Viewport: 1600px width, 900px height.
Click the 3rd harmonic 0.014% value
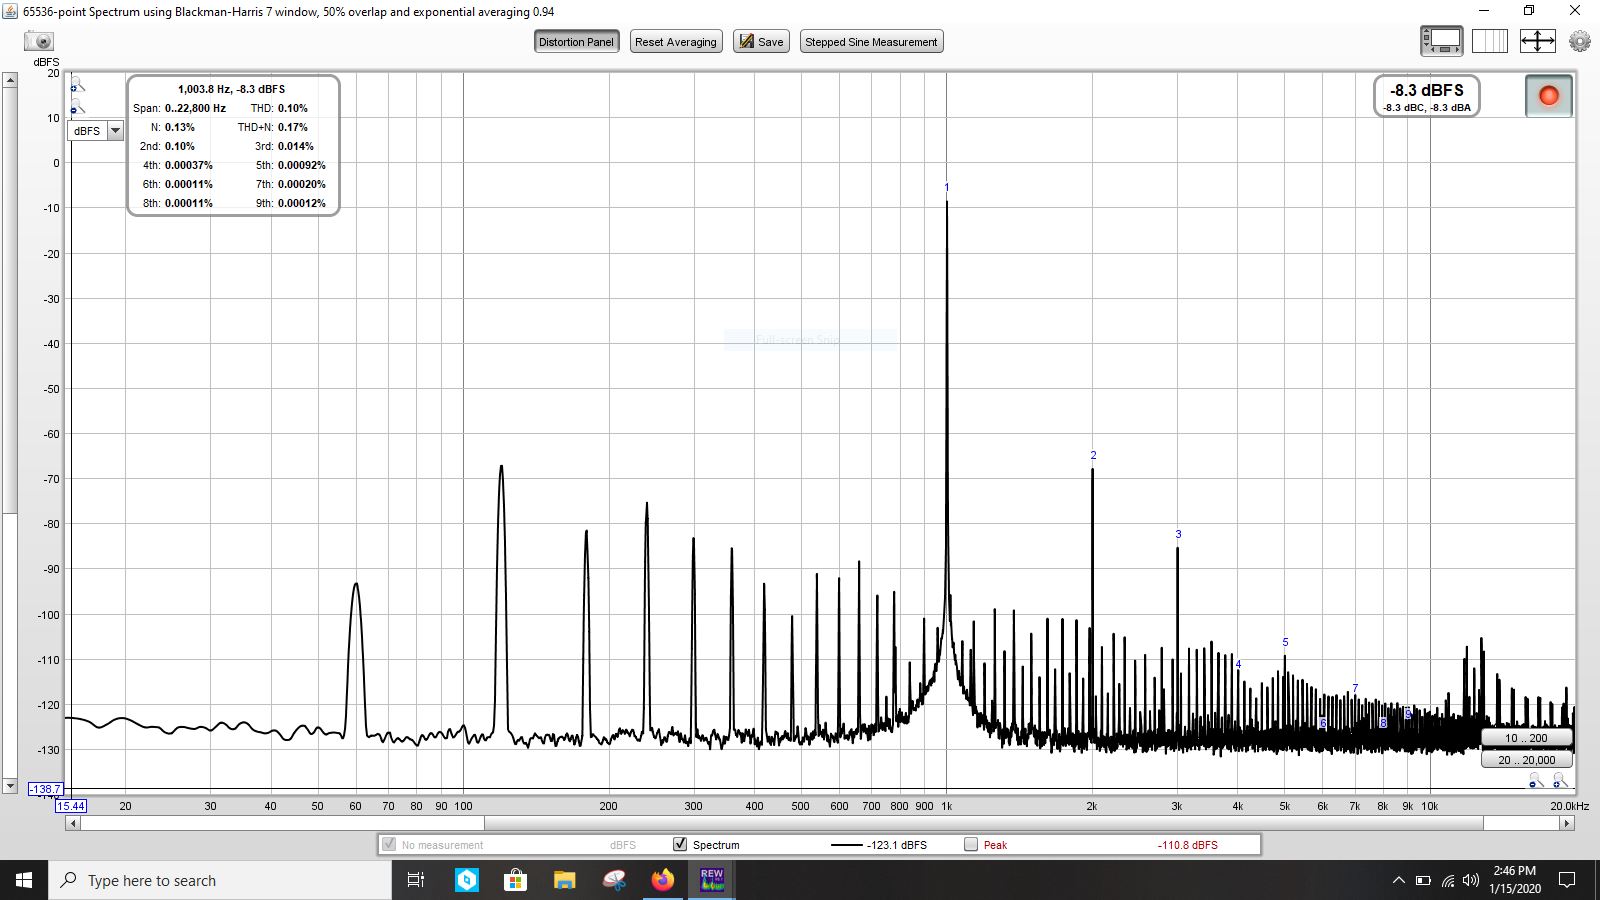pos(296,146)
